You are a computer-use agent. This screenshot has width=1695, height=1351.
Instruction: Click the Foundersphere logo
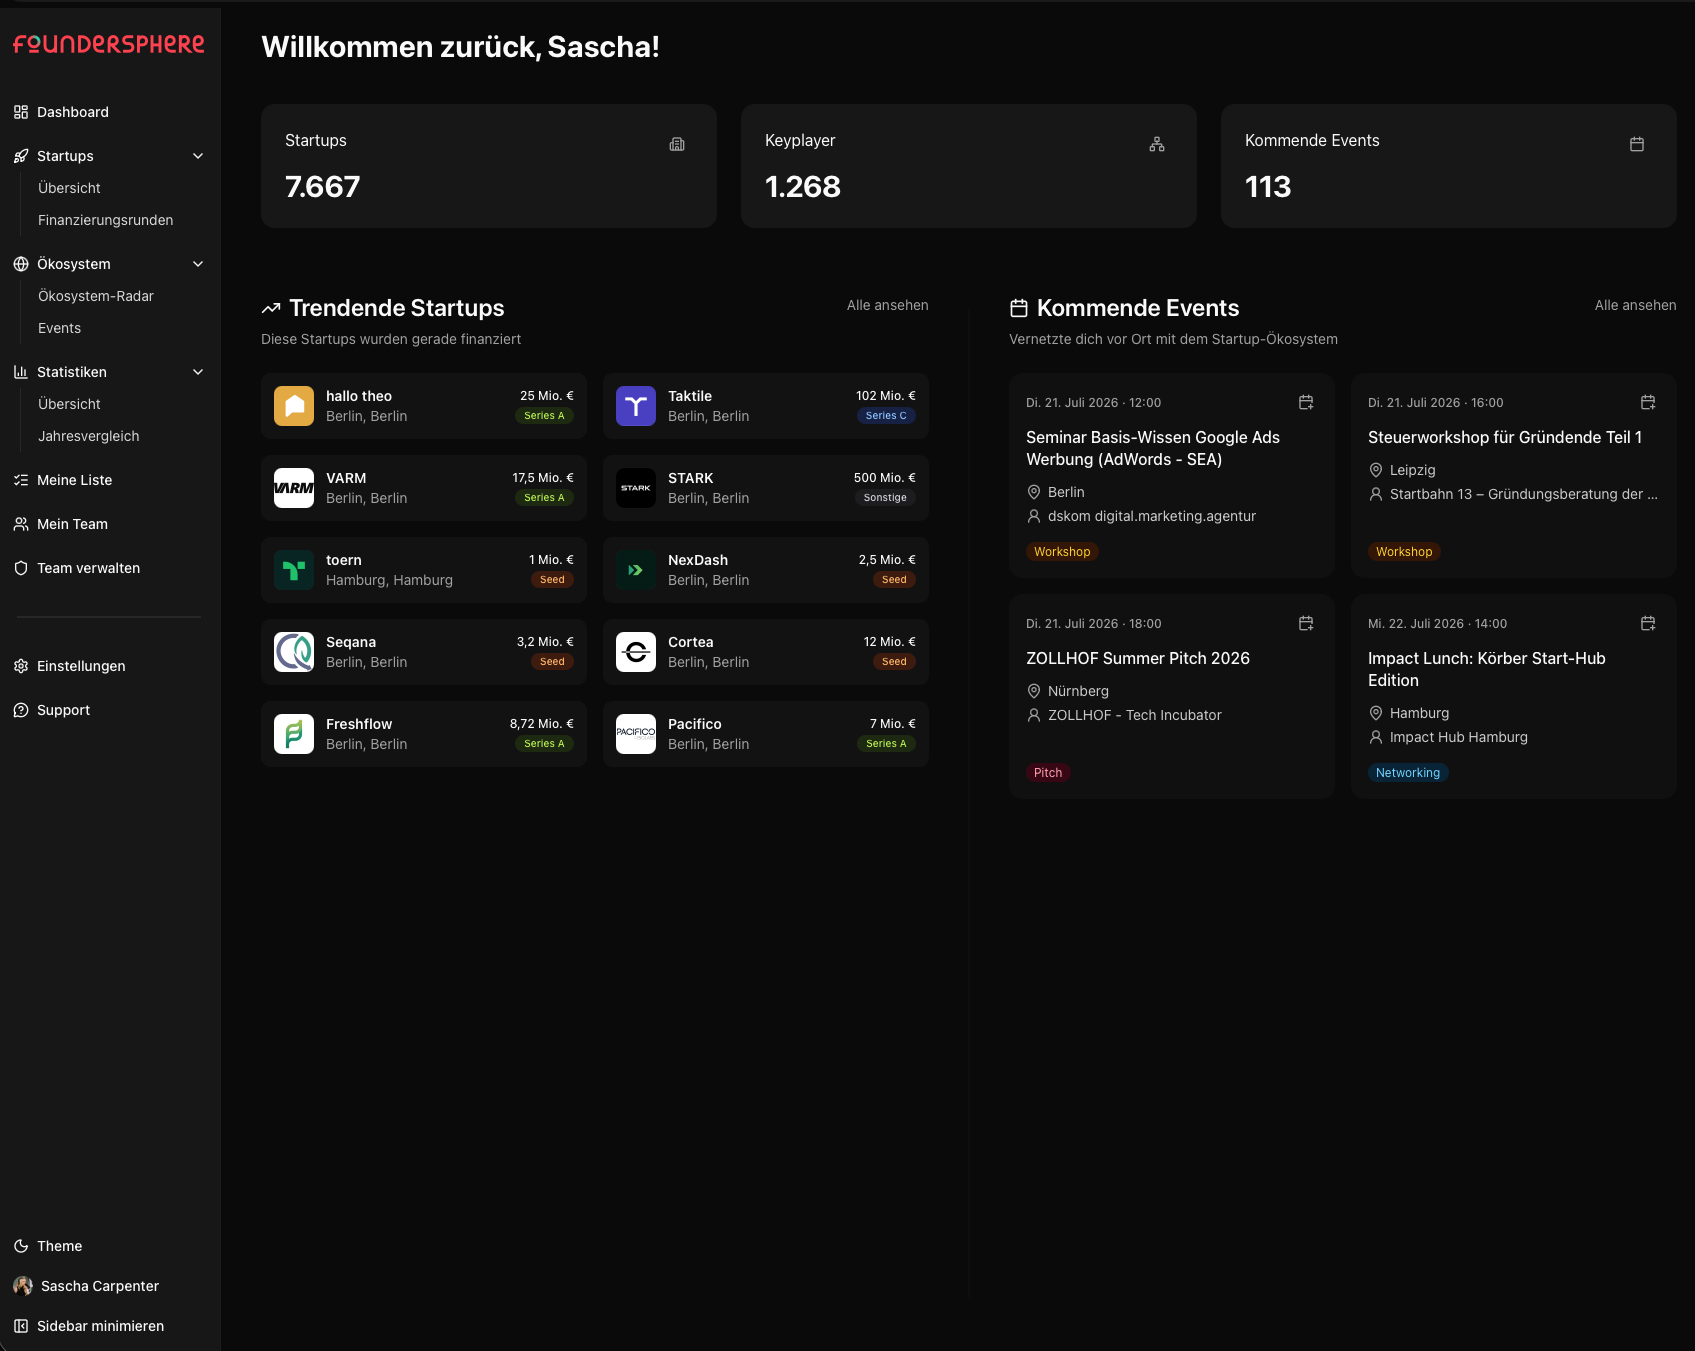click(x=109, y=44)
